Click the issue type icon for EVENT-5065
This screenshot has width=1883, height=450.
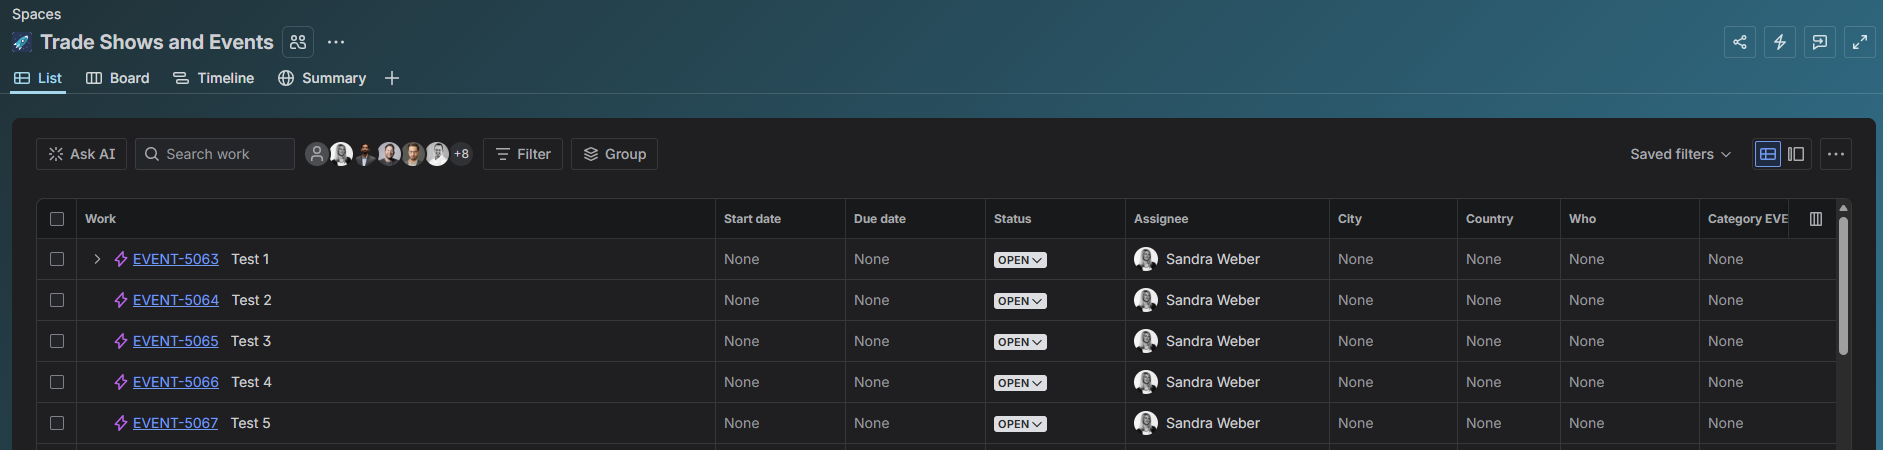(x=121, y=341)
